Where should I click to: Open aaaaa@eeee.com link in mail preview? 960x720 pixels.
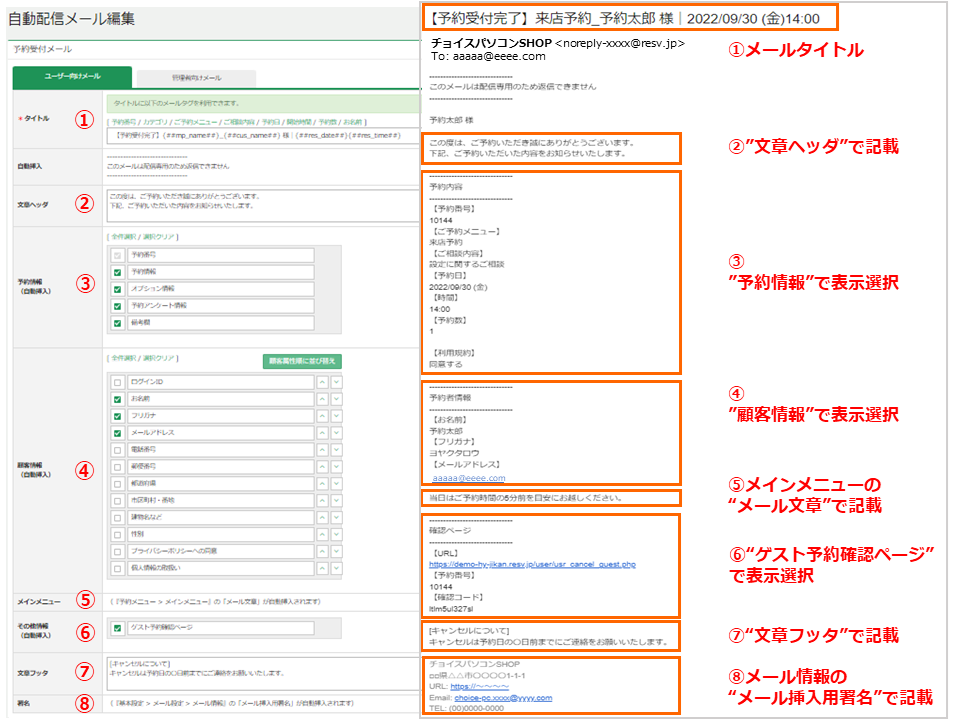(469, 478)
